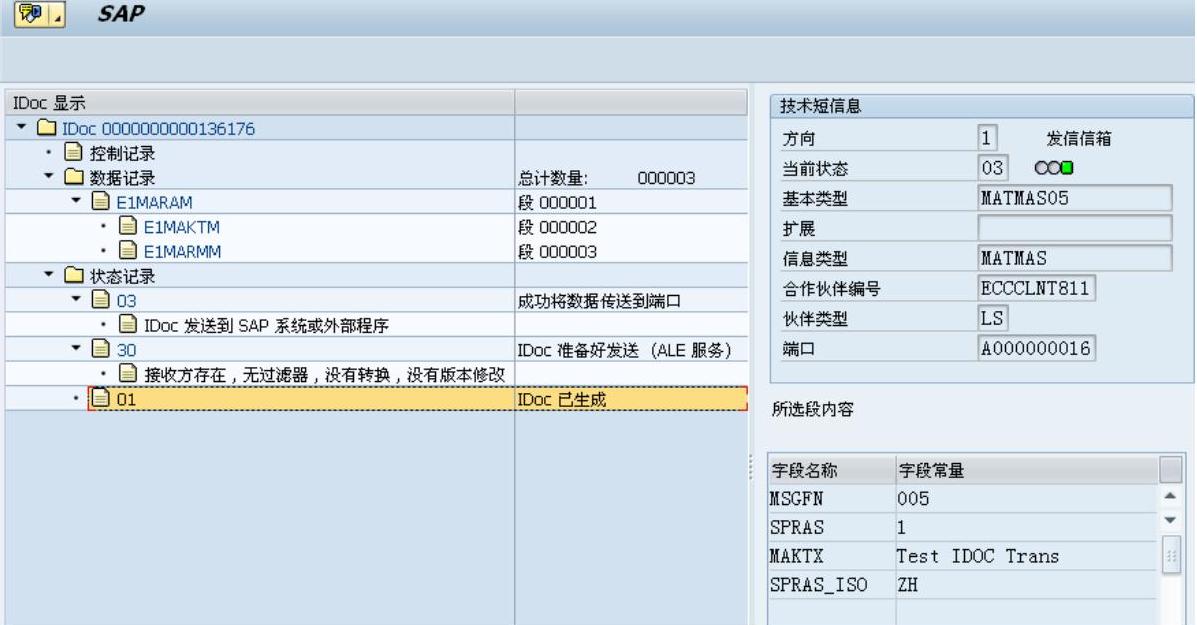Select the SPRAS_ISO field name cell
The image size is (1197, 625).
click(x=831, y=585)
